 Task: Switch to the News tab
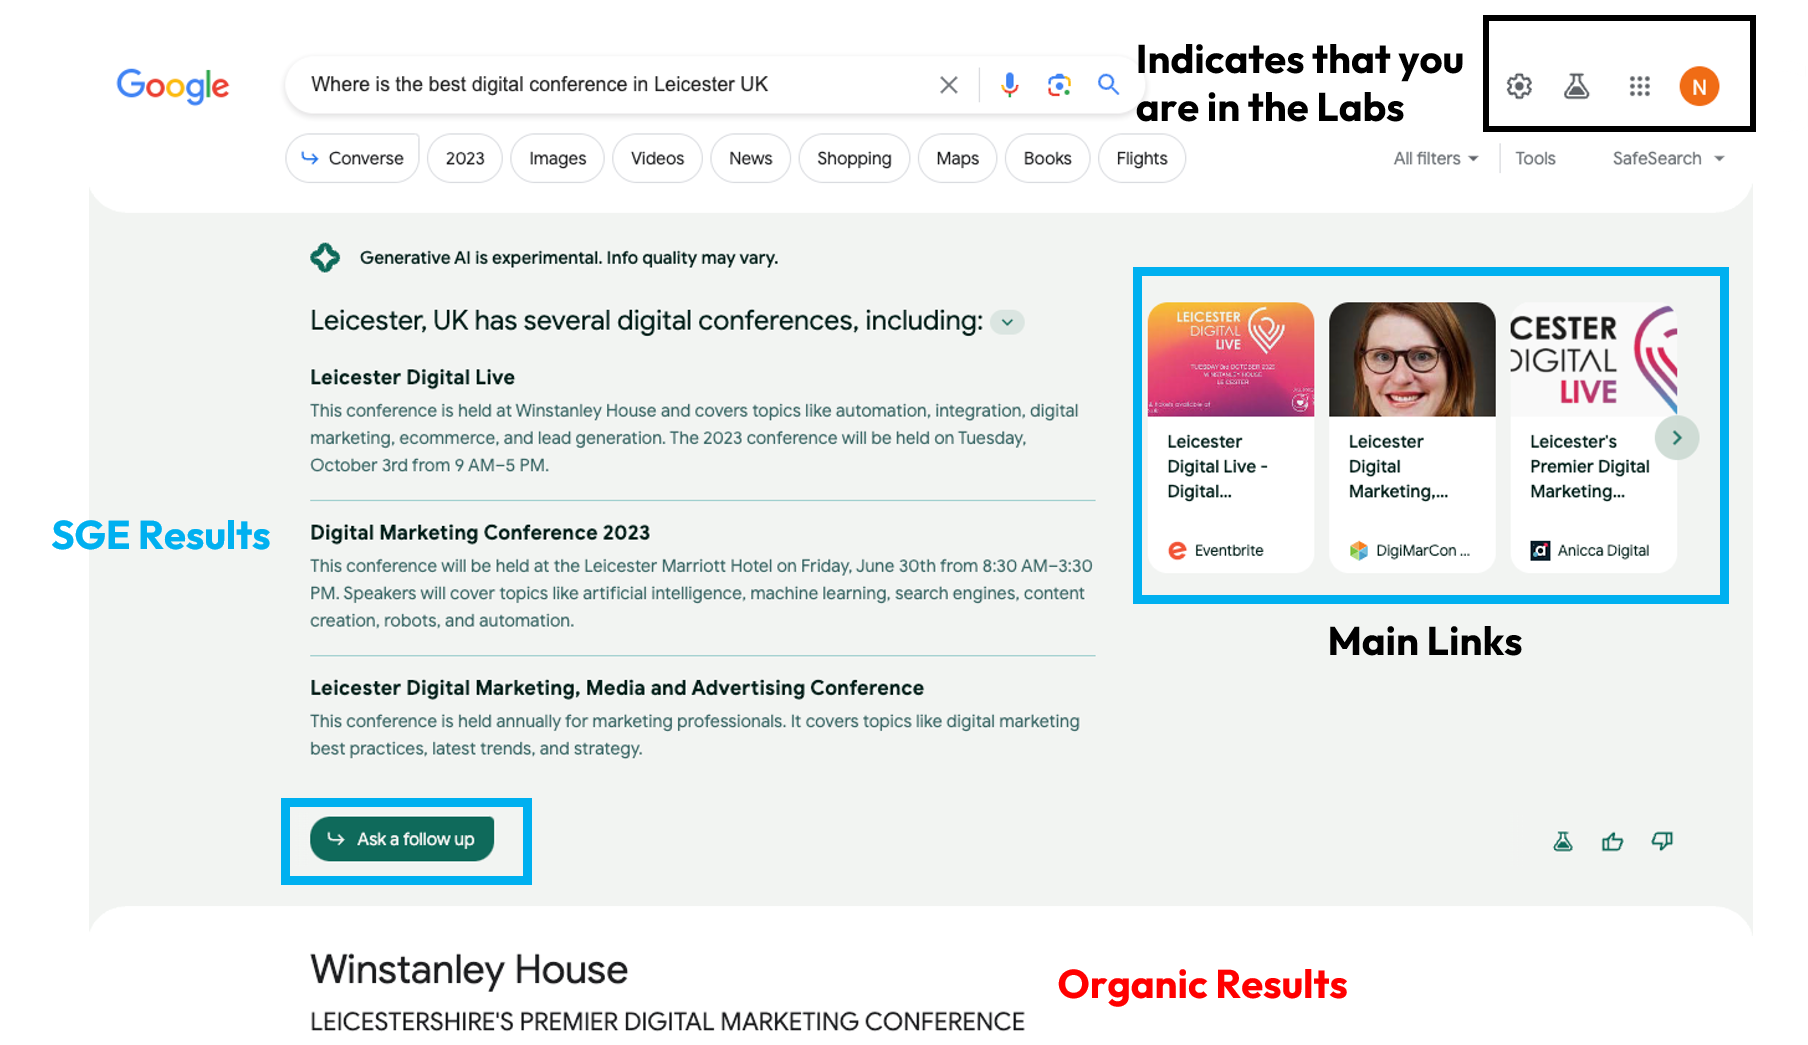pyautogui.click(x=750, y=158)
